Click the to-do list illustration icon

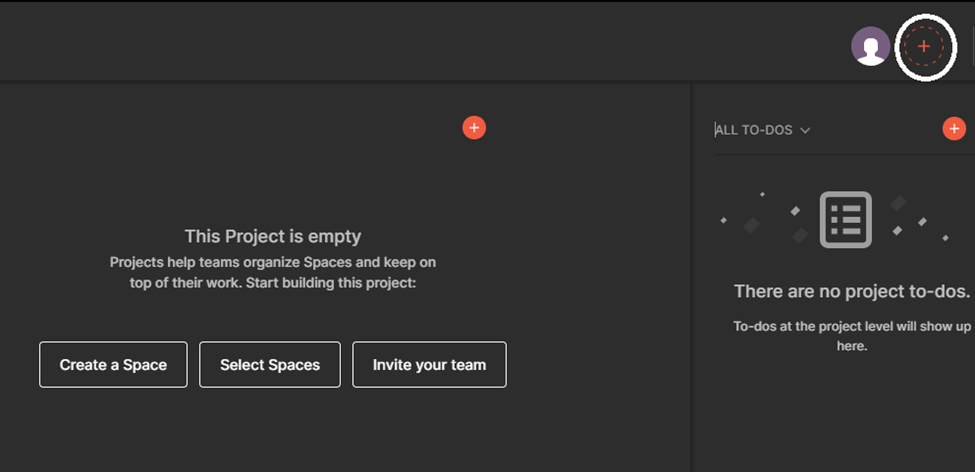[845, 220]
